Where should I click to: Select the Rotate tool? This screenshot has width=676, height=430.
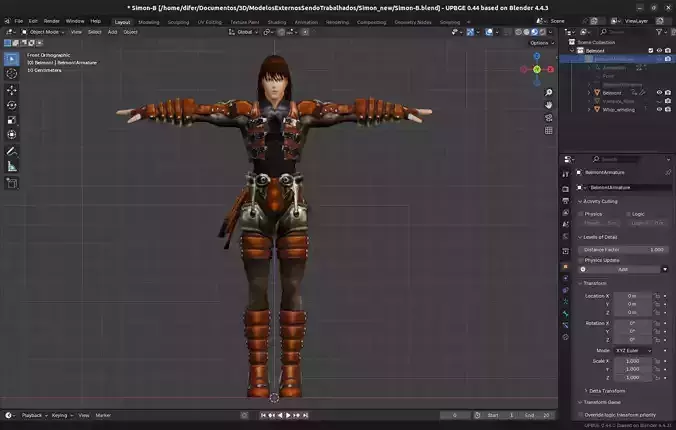point(12,105)
